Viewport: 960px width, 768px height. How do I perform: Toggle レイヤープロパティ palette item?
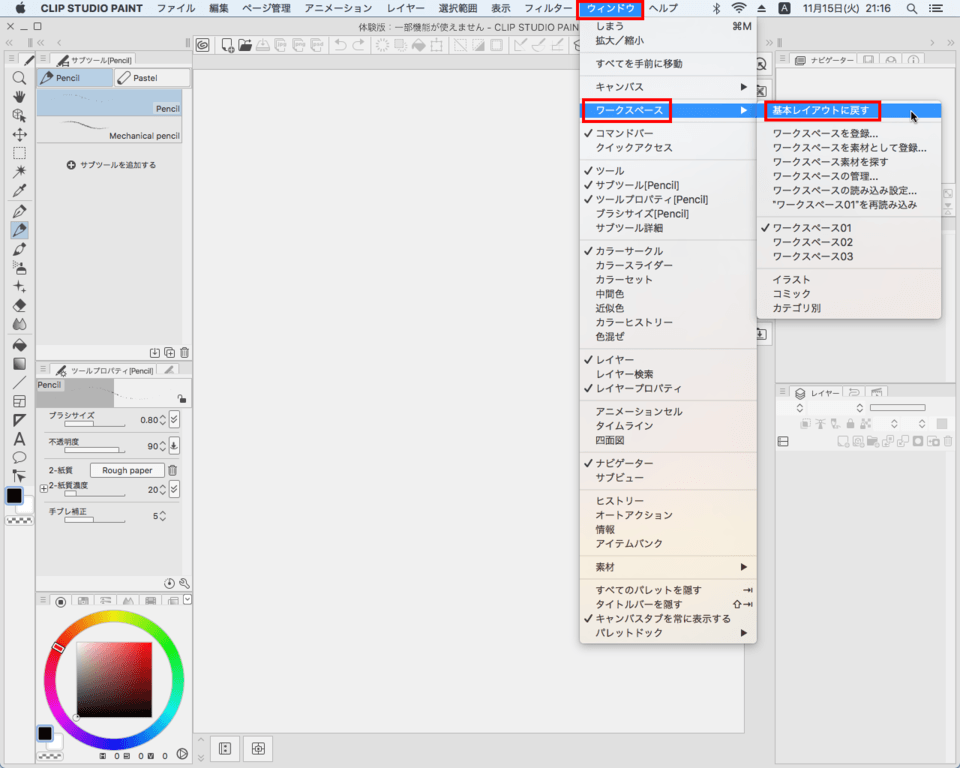click(x=668, y=388)
